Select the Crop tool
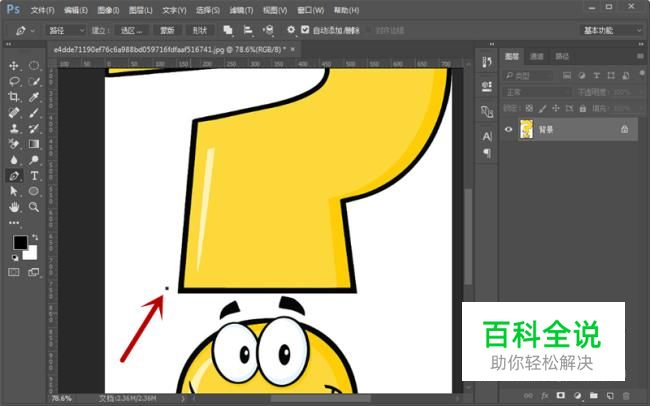The width and height of the screenshot is (650, 406). click(x=14, y=97)
